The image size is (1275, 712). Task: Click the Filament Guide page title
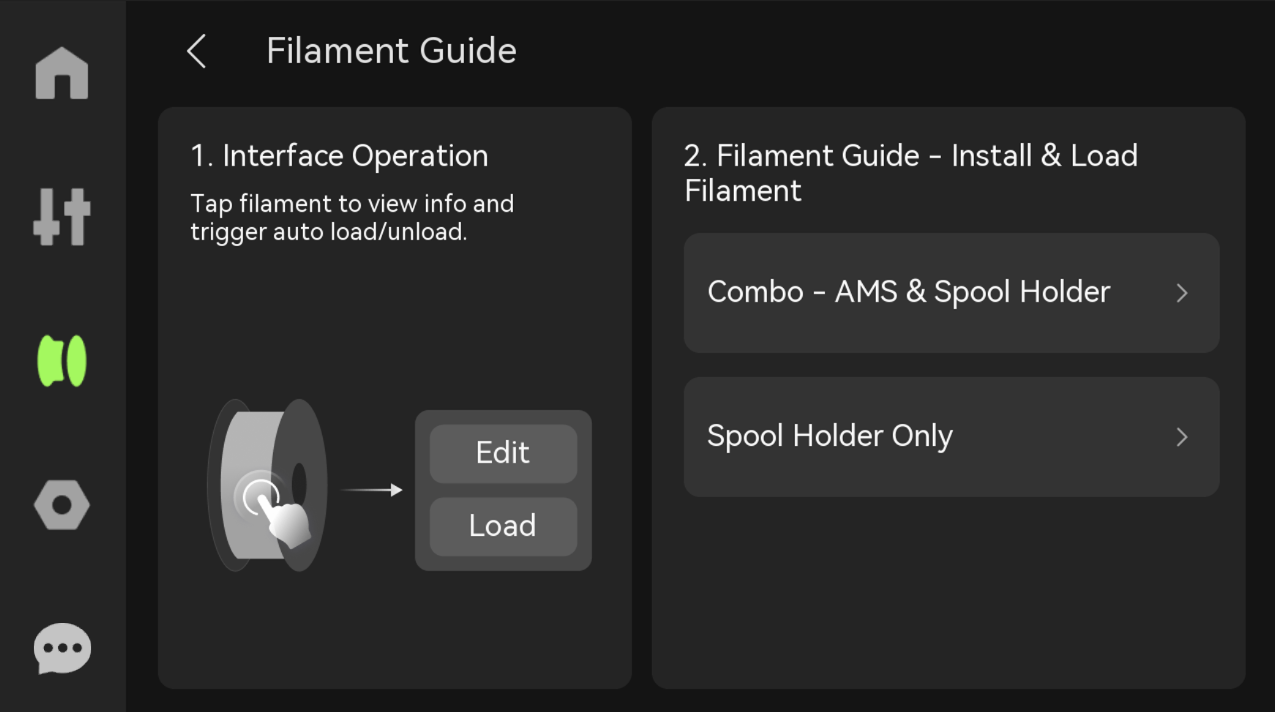click(391, 51)
